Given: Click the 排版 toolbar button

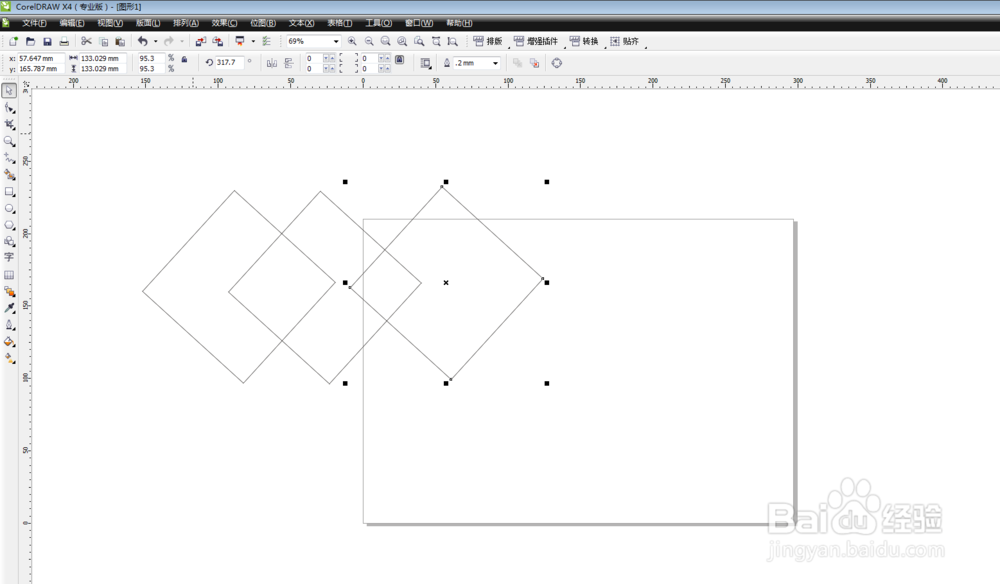Looking at the screenshot, I should point(488,41).
